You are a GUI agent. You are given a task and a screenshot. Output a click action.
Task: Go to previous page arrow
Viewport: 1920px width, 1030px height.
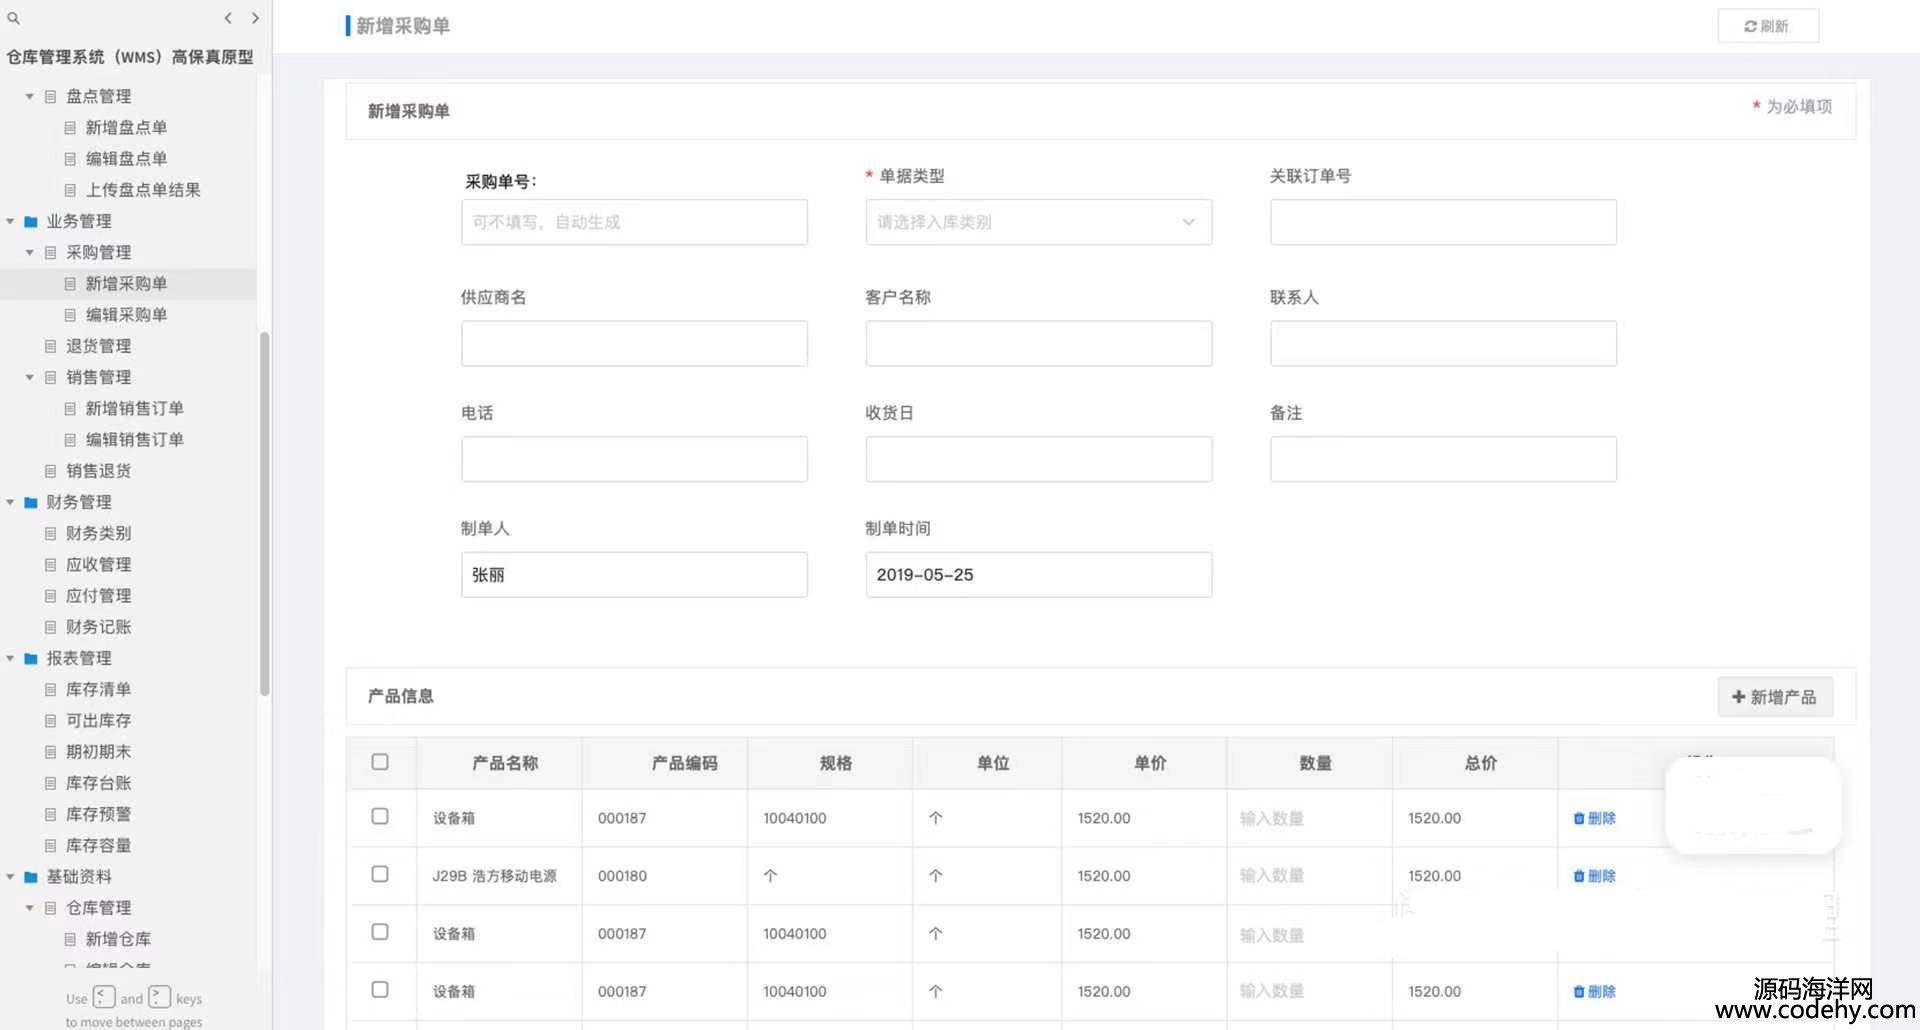(x=228, y=18)
